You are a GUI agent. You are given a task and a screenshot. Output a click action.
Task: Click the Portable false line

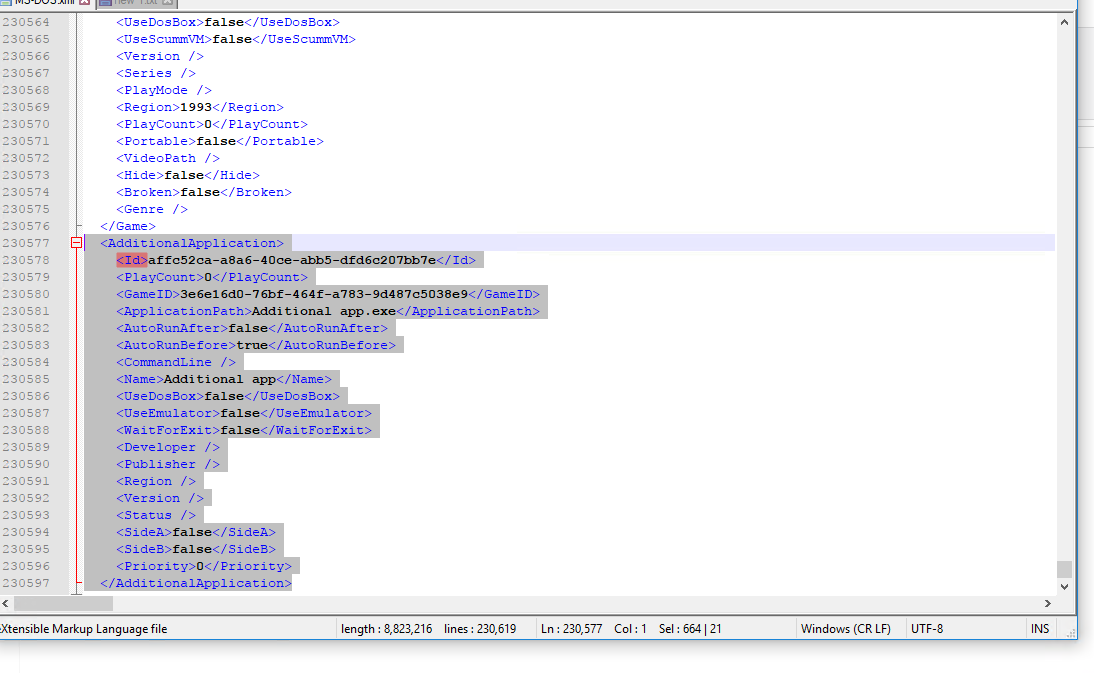click(220, 141)
